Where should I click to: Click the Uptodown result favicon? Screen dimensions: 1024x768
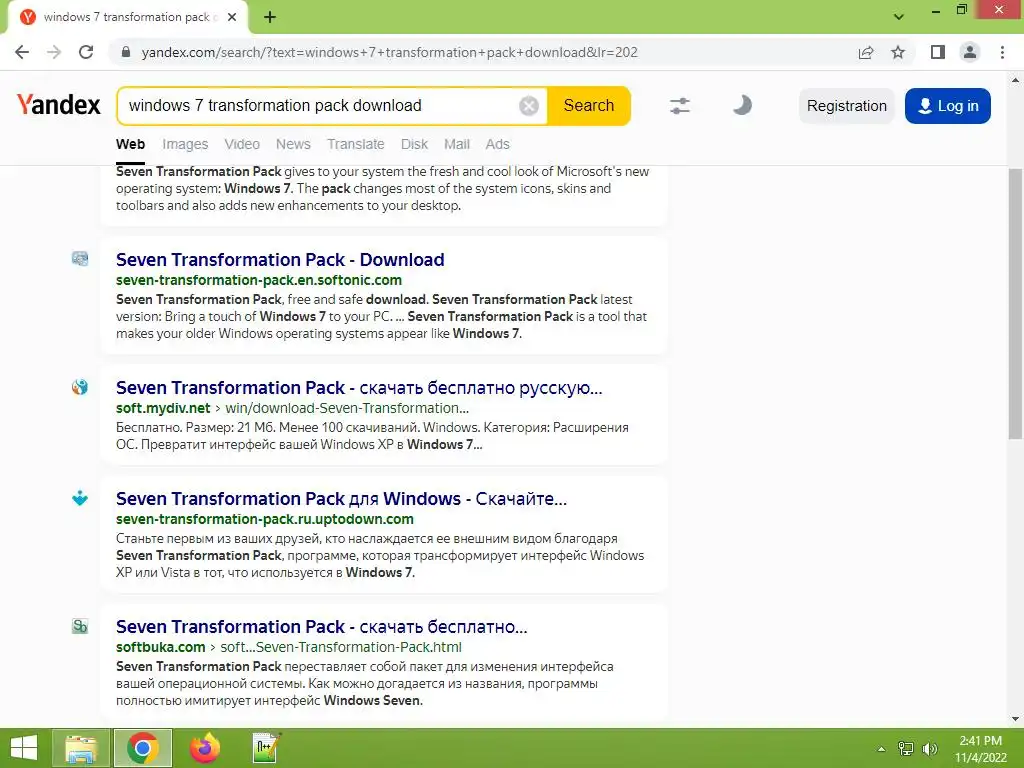click(x=80, y=498)
